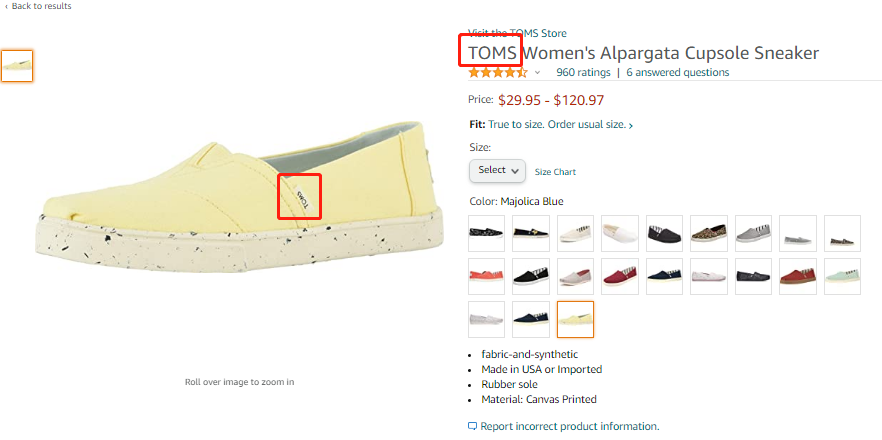Open the Size Chart link
Image resolution: width=882 pixels, height=440 pixels.
[x=555, y=172]
